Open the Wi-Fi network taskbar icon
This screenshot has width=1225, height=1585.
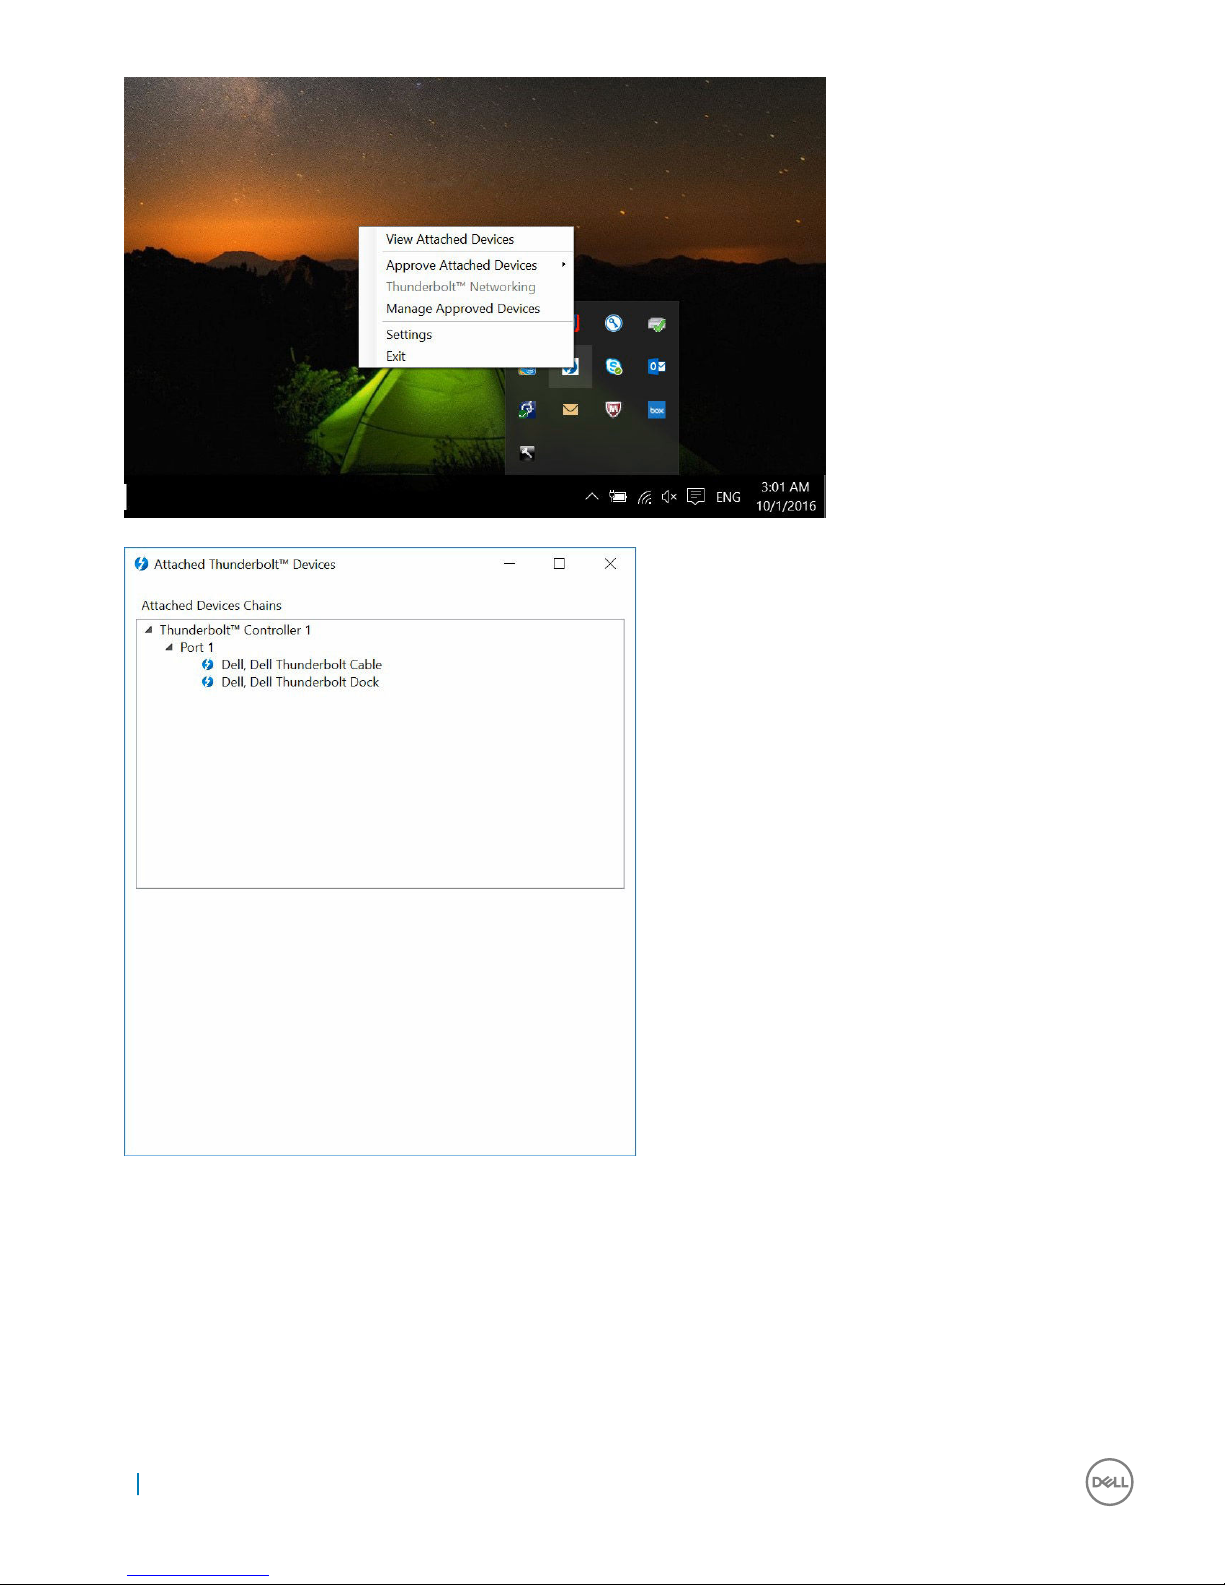[645, 497]
